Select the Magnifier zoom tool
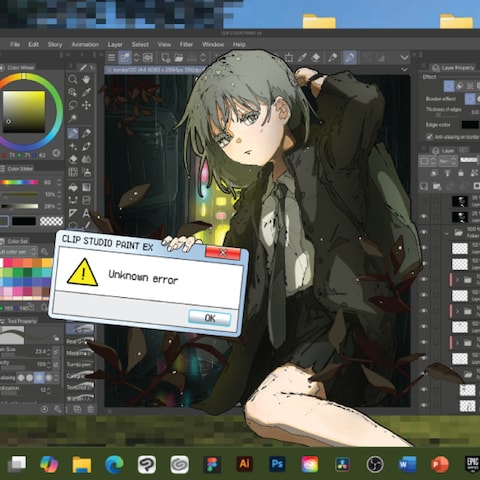 73,79
